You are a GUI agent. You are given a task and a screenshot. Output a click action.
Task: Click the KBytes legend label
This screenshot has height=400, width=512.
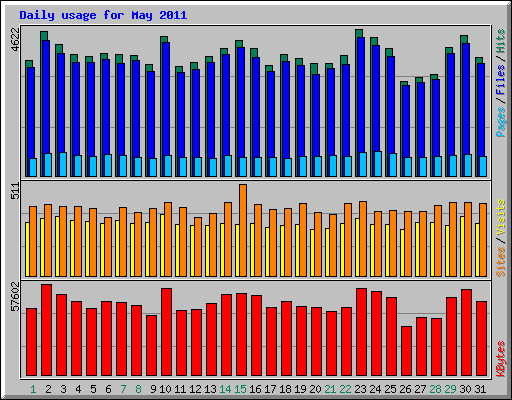pos(500,359)
